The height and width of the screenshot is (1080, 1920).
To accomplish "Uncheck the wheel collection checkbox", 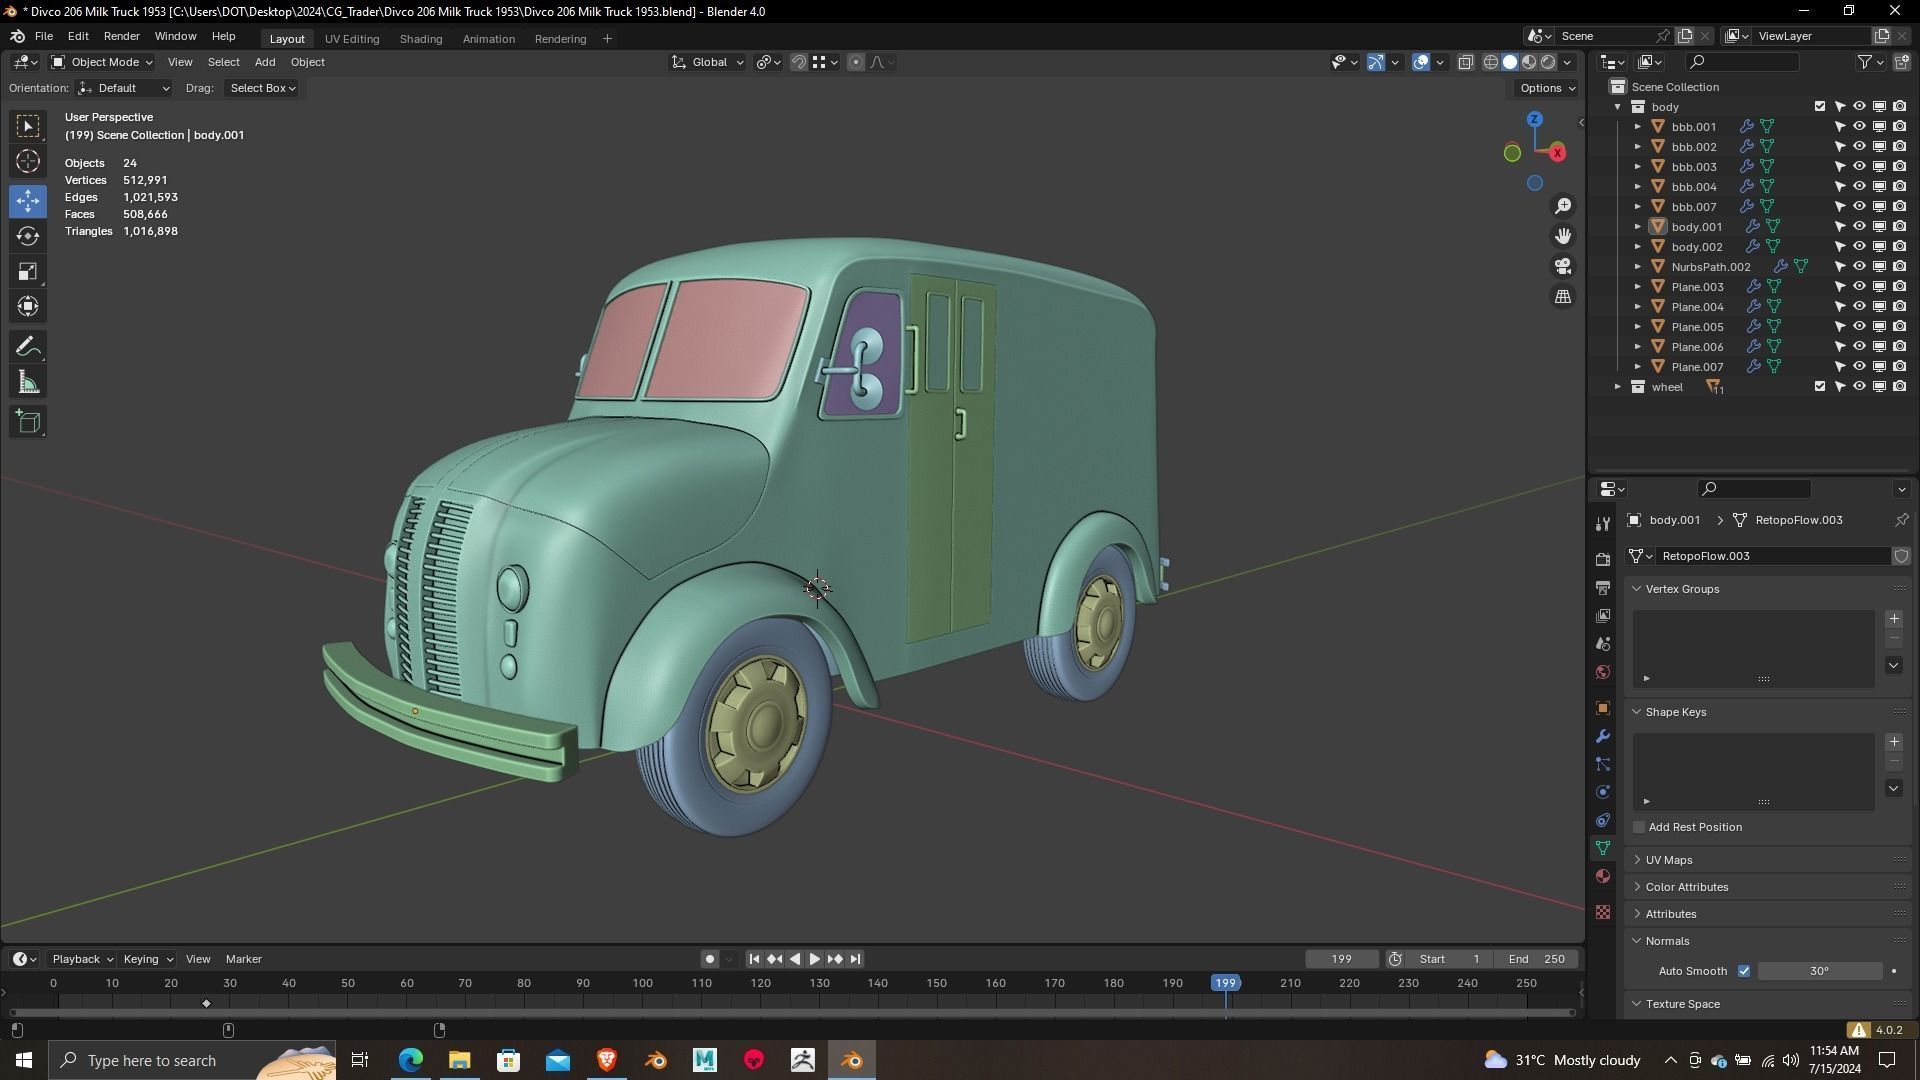I will coord(1820,387).
